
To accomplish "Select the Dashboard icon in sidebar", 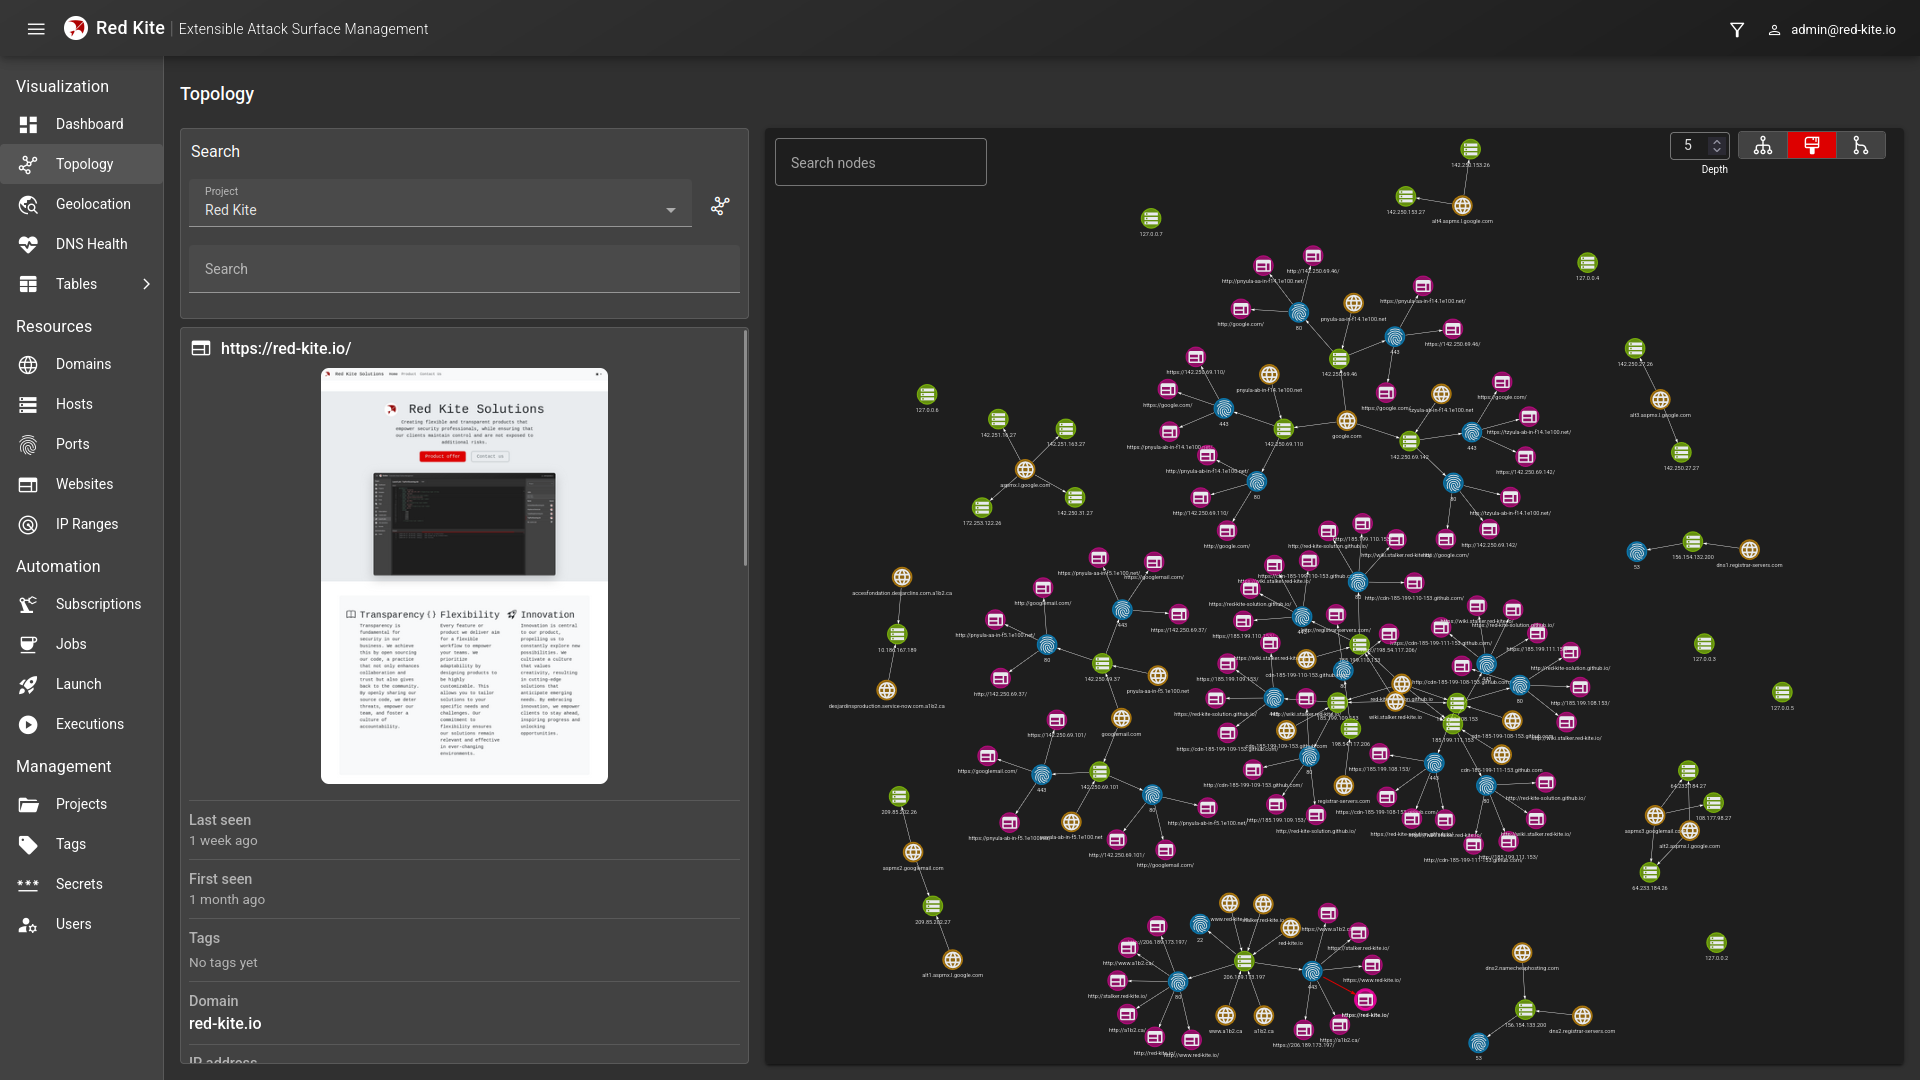I will 28,124.
